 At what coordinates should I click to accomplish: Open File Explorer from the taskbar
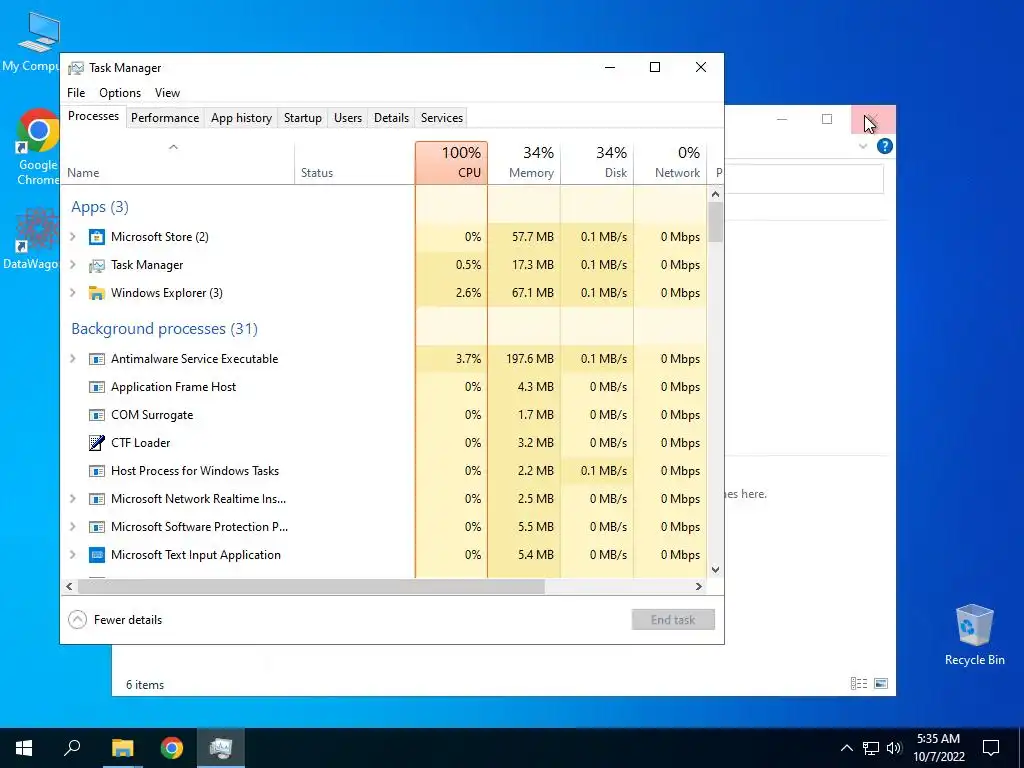click(122, 748)
